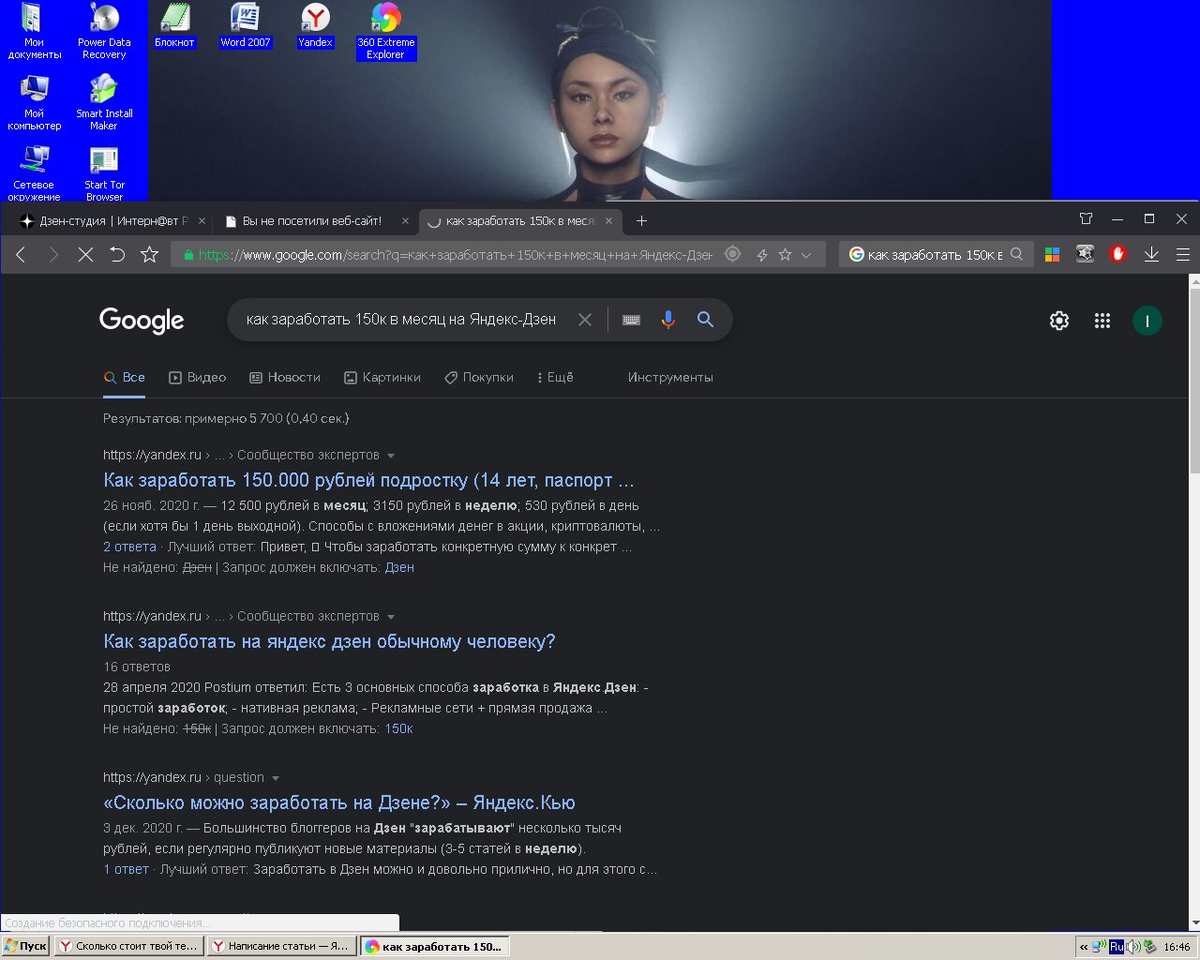This screenshot has height=960, width=1200.
Task: Open the downloads arrow icon in browser toolbar
Action: 1152,254
